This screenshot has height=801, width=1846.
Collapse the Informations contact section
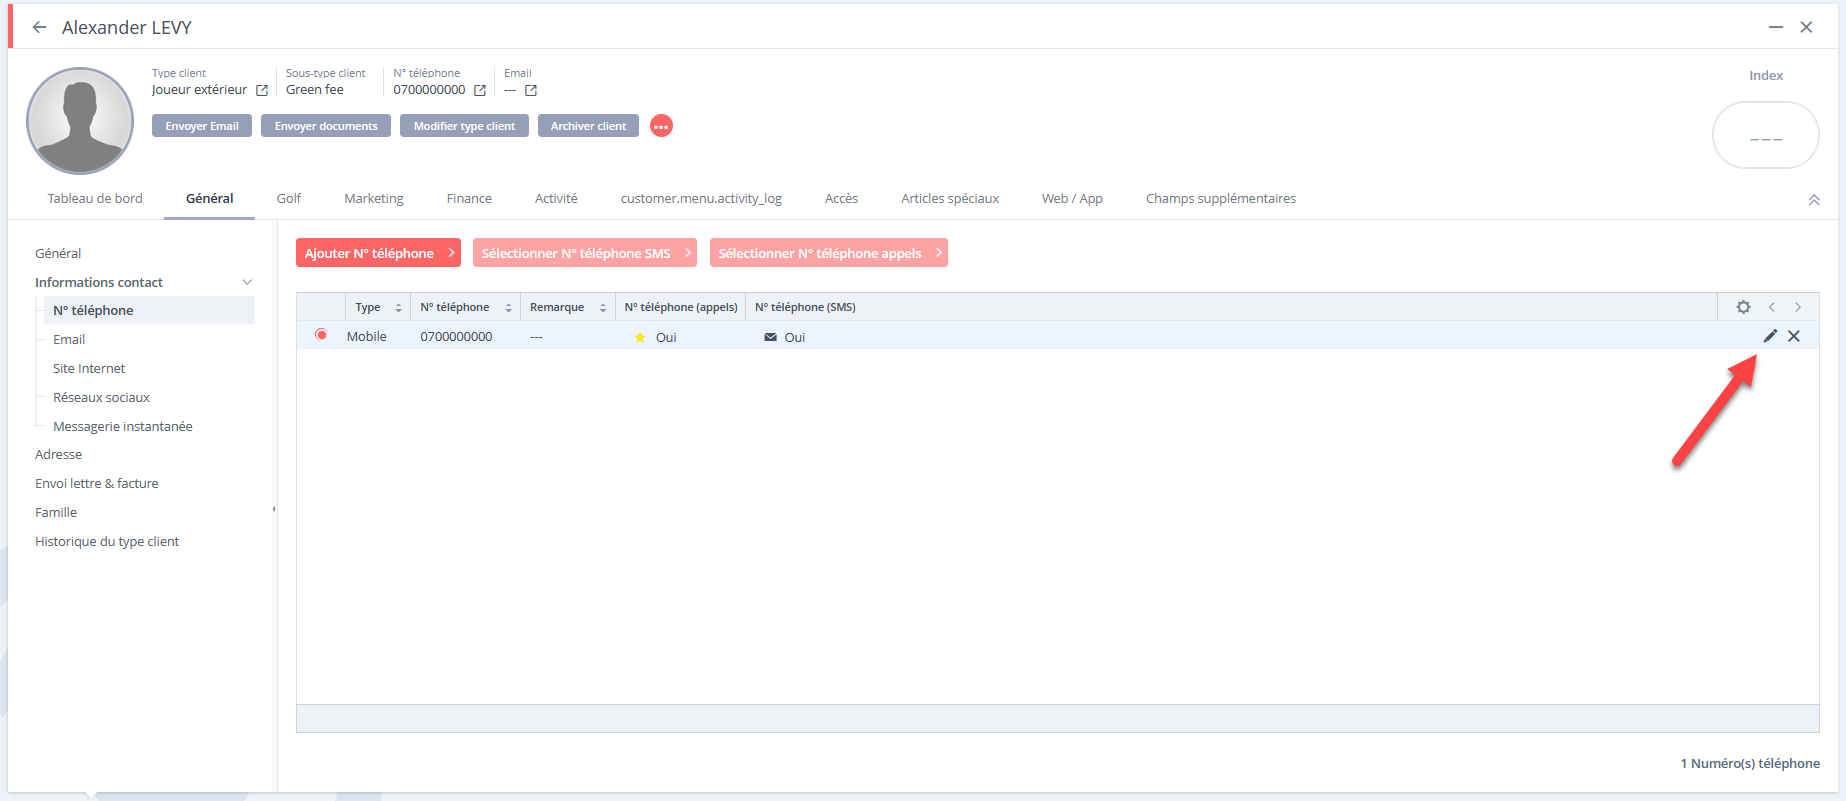pos(247,282)
